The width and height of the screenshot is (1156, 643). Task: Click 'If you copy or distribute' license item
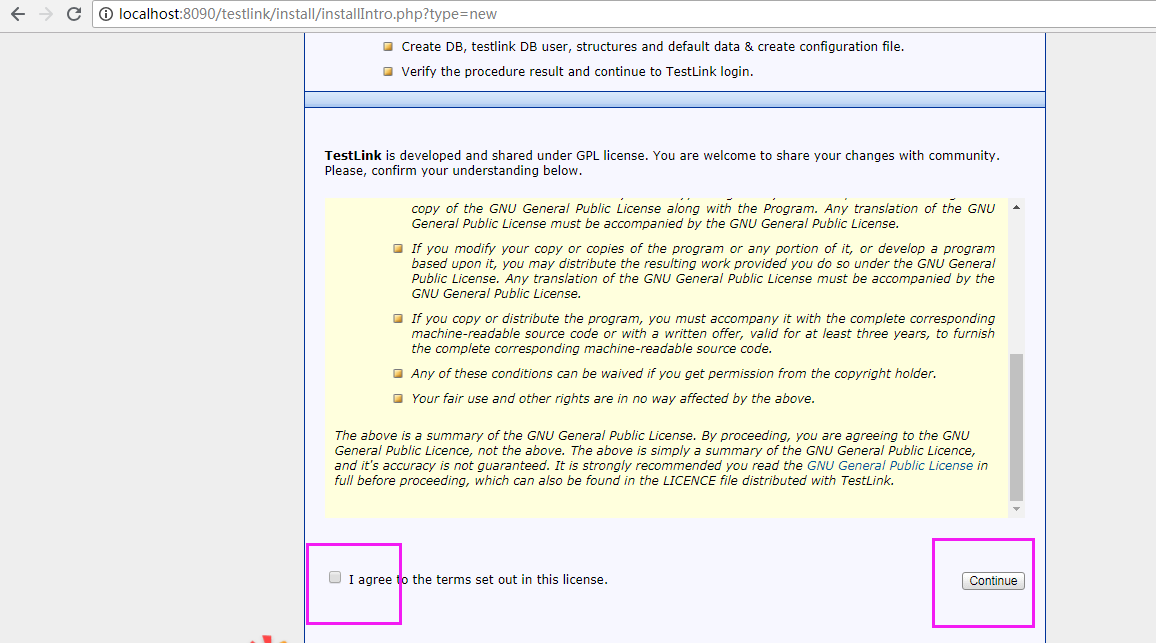[703, 333]
